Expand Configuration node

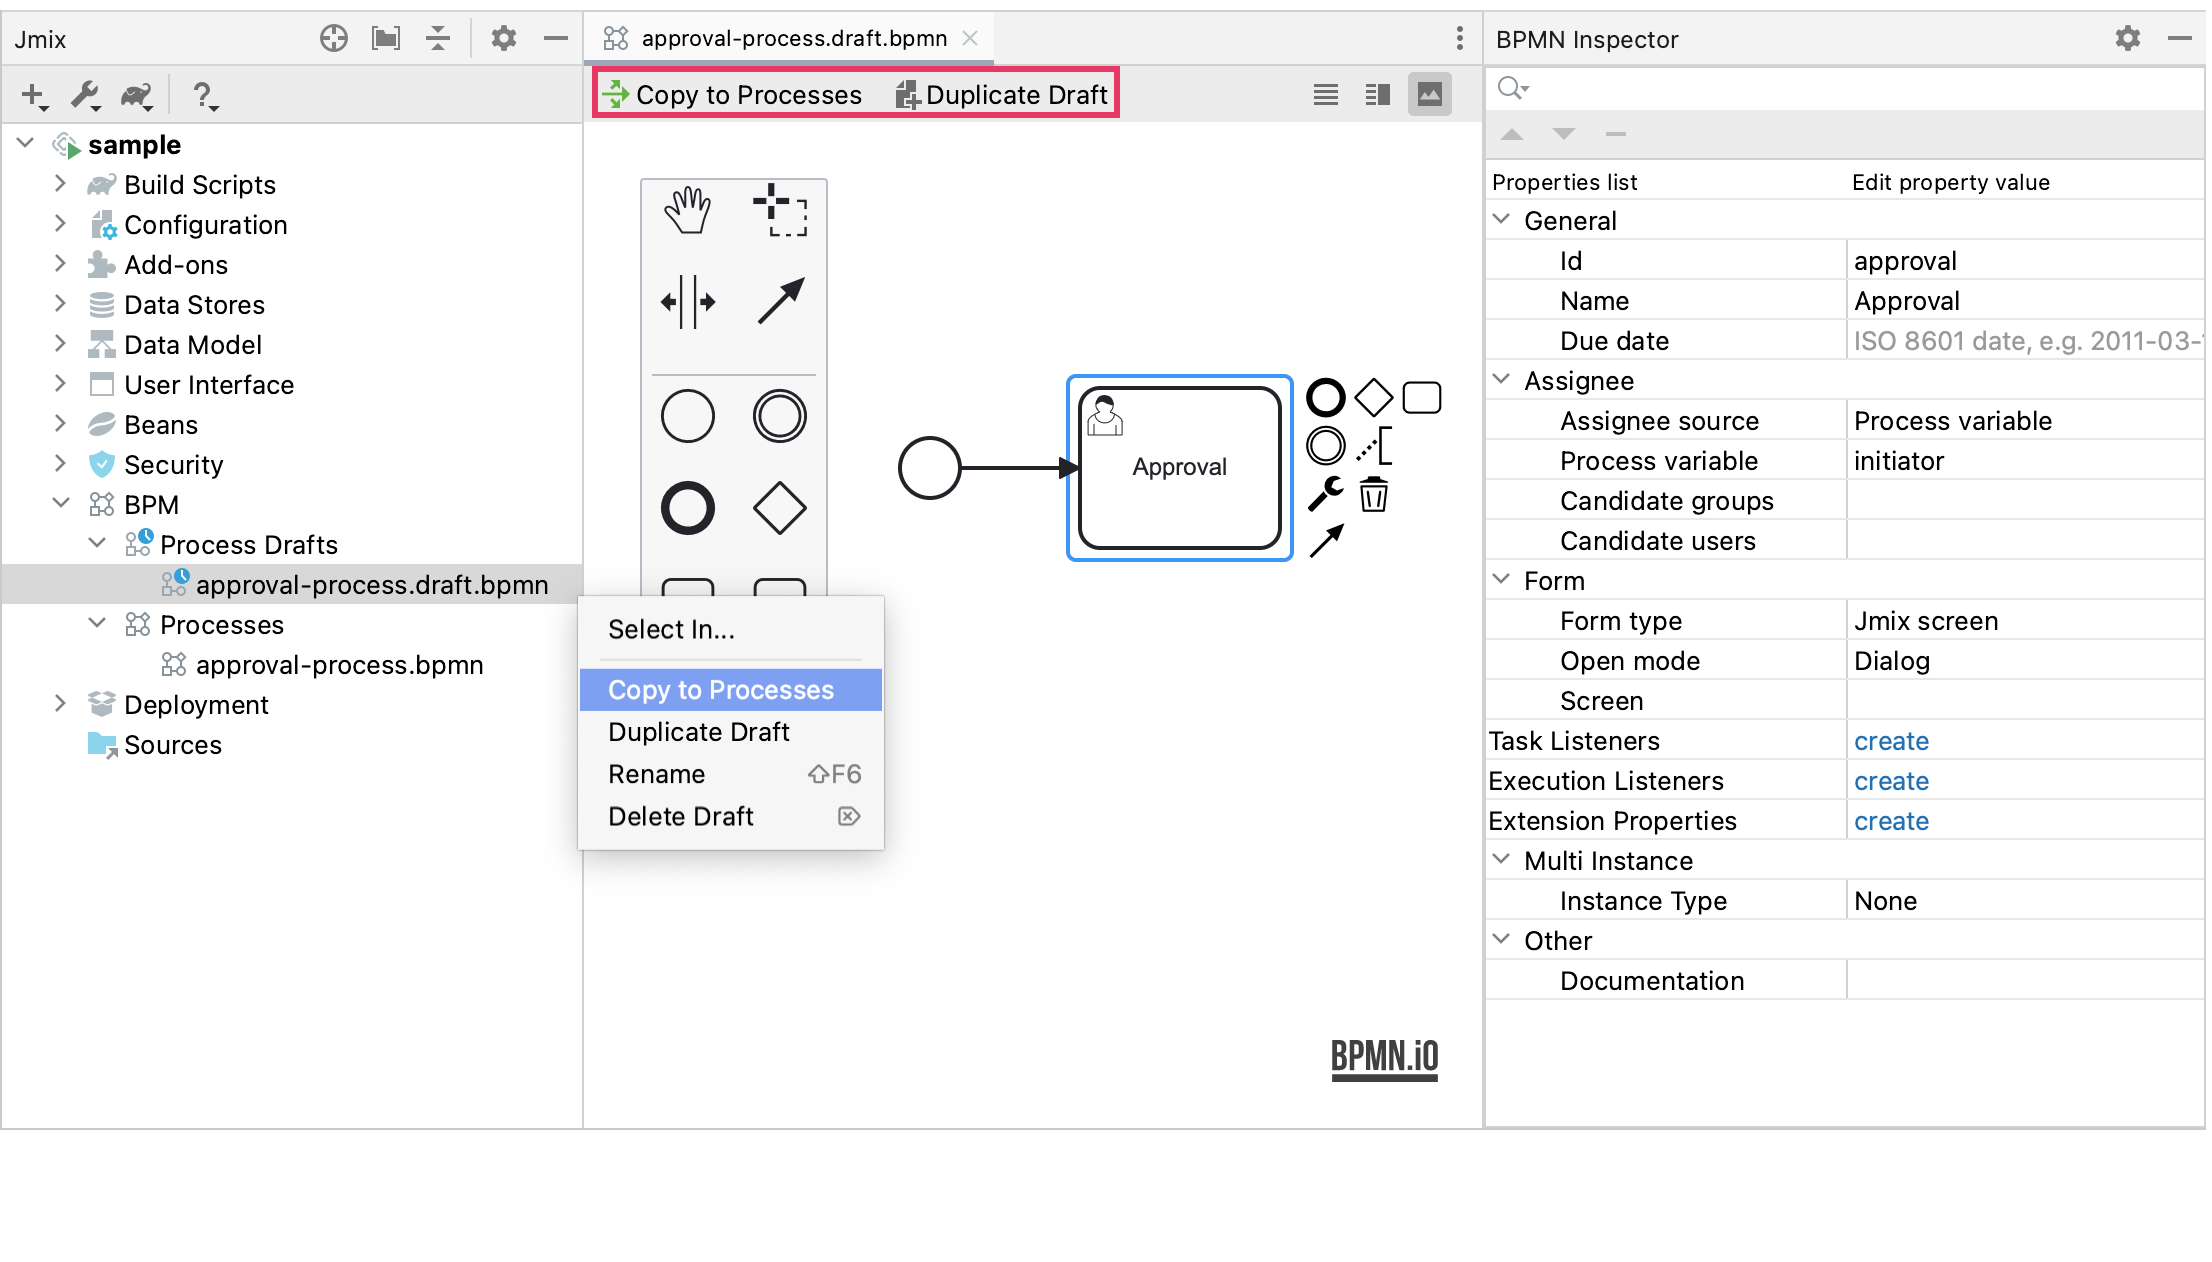click(x=60, y=224)
